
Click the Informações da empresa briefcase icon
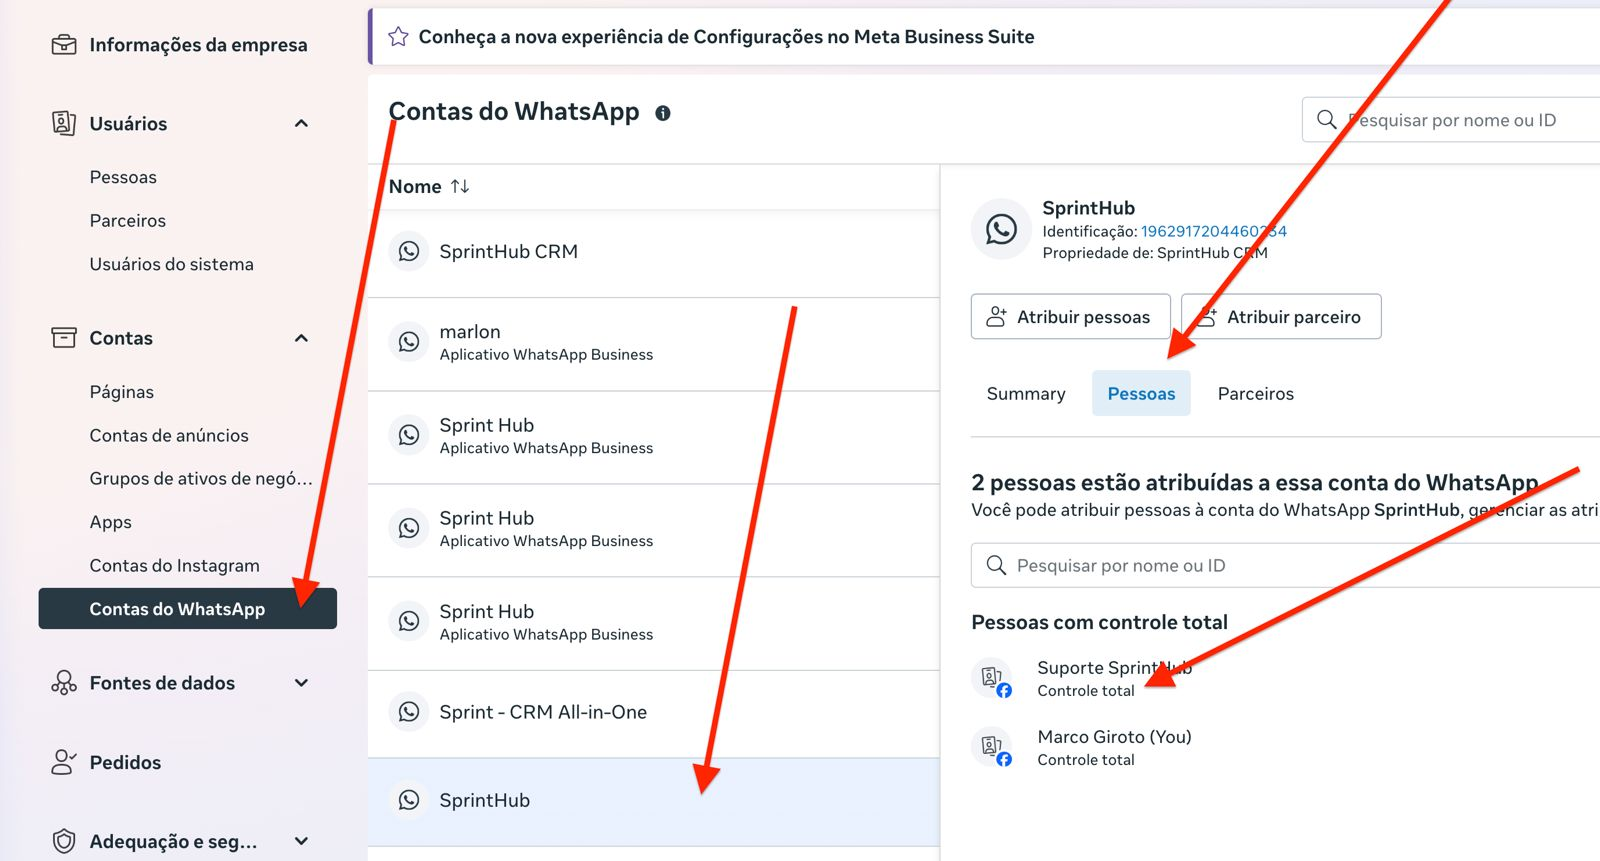coord(64,45)
